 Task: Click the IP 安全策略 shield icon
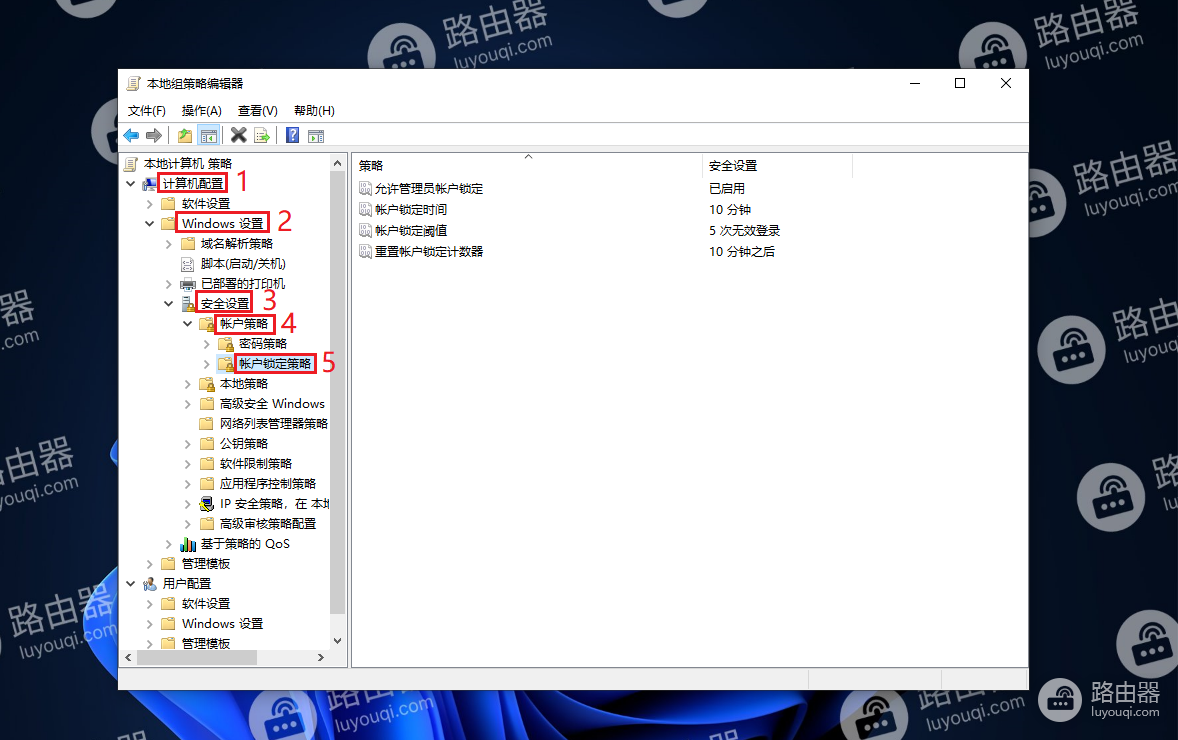point(207,504)
